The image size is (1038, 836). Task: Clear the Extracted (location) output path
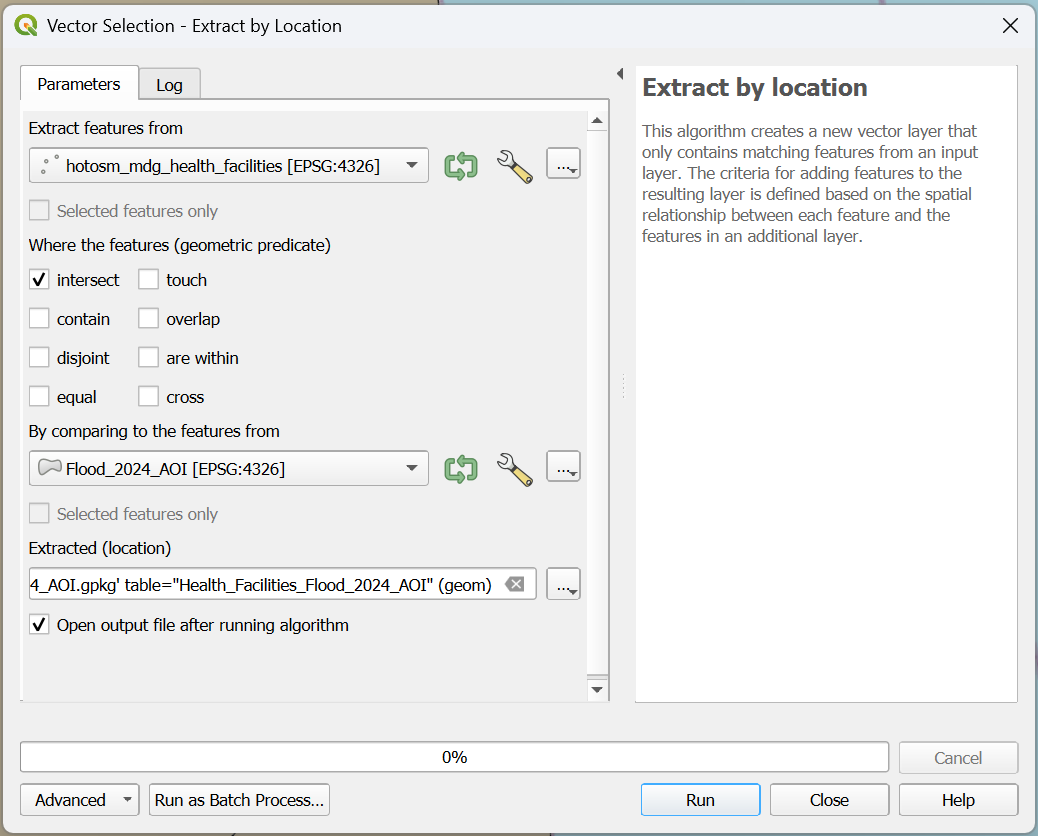pyautogui.click(x=514, y=584)
